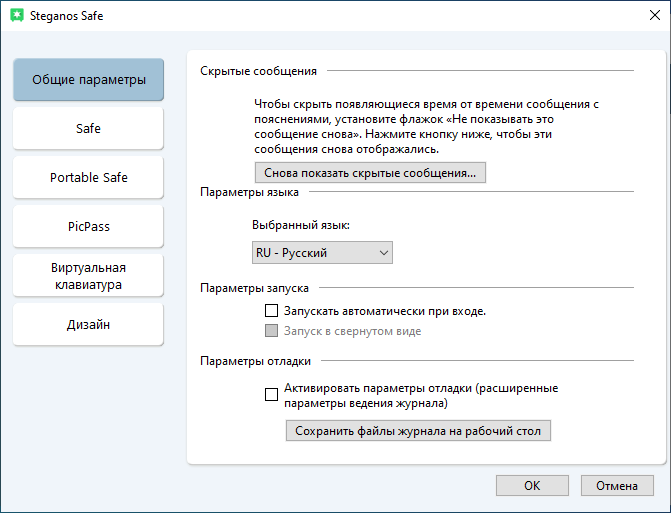Image resolution: width=671 pixels, height=513 pixels.
Task: Click Снова показать скрытые сообщения button
Action: tap(369, 173)
